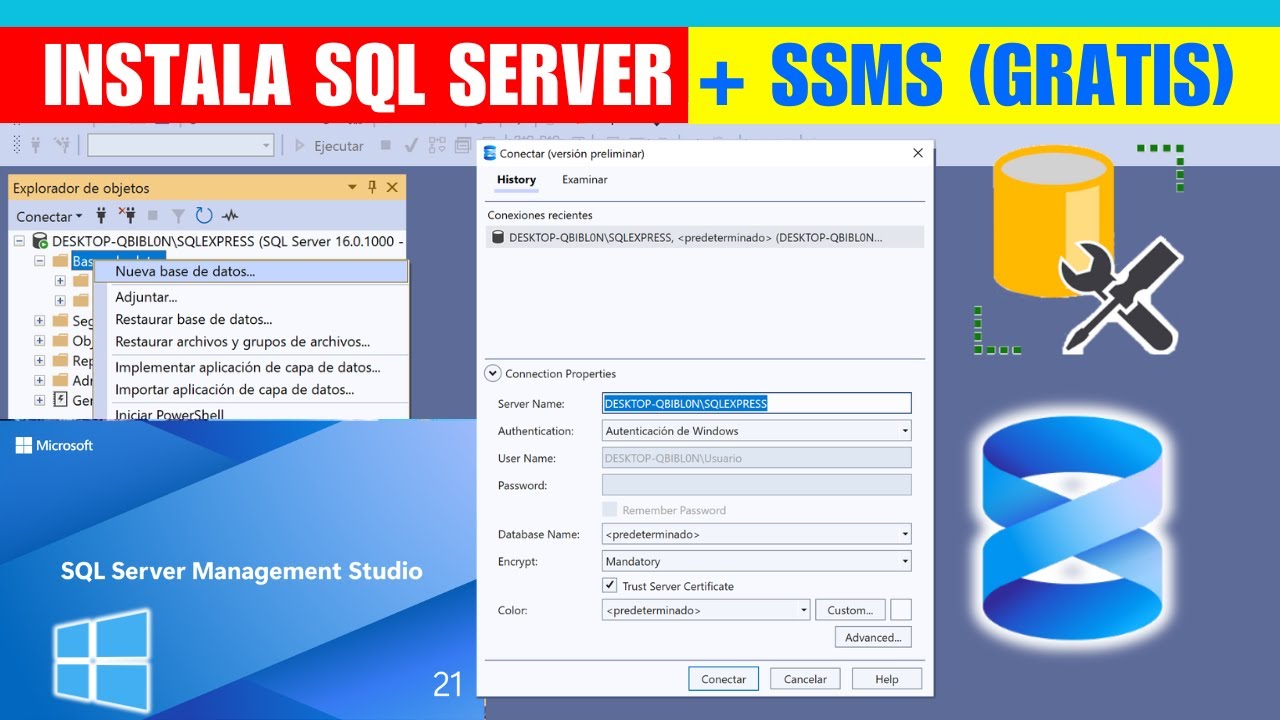This screenshot has width=1280, height=720.
Task: Expand the Adm... folder node
Action: [40, 380]
